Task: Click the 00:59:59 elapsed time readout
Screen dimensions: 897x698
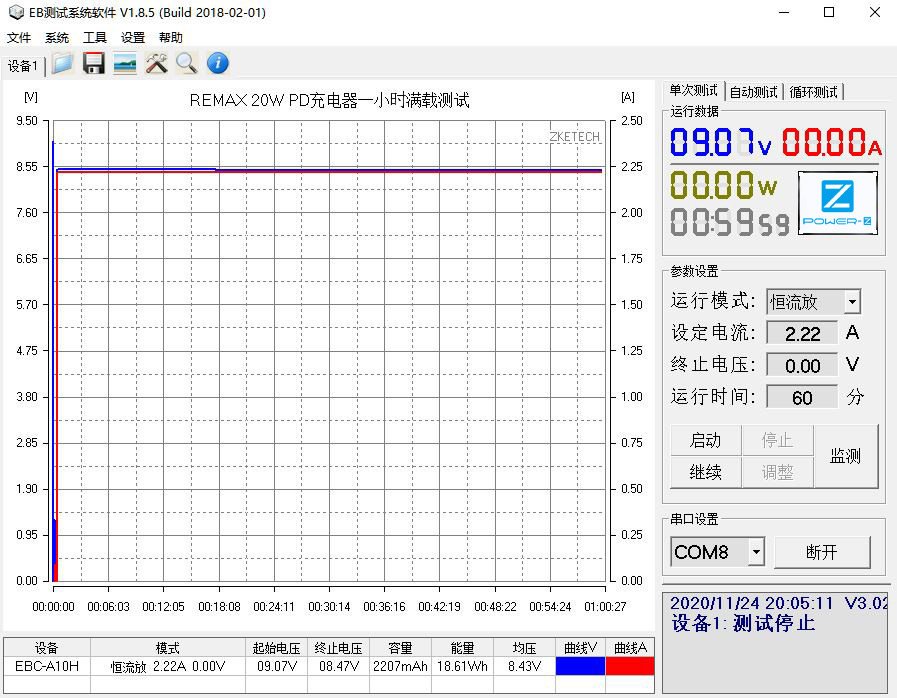Action: 729,222
